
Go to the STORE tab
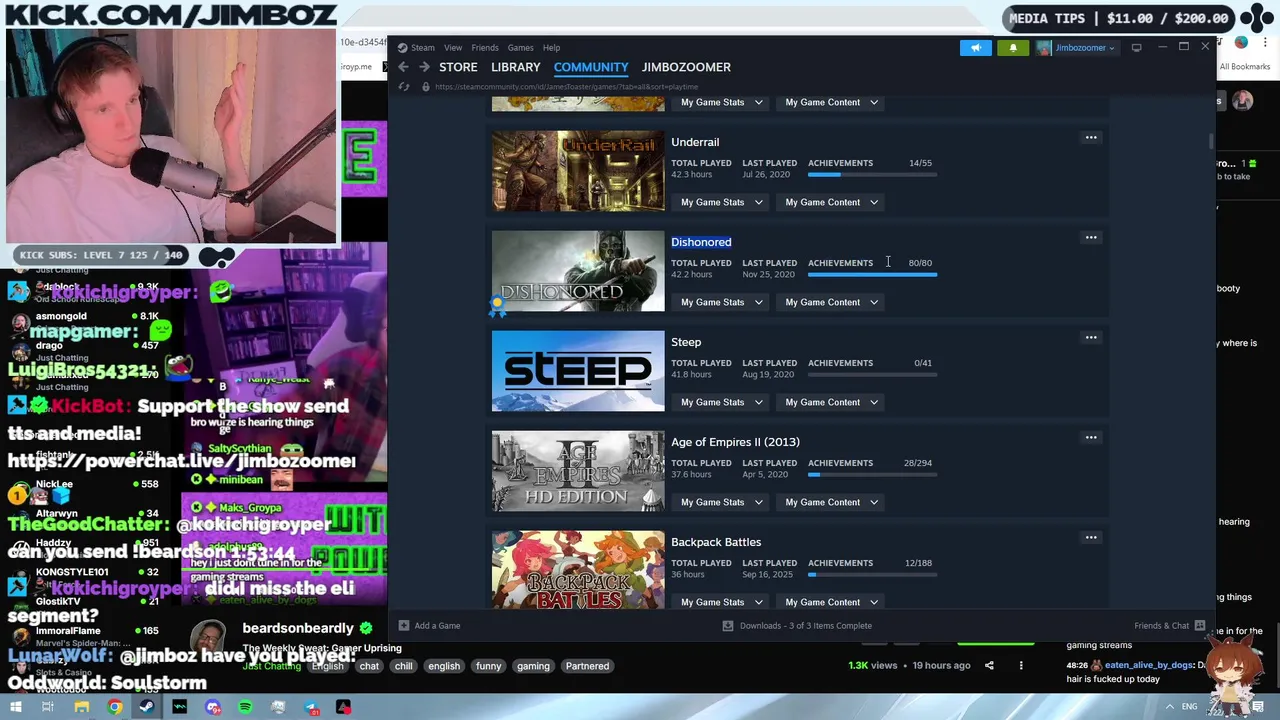(458, 67)
